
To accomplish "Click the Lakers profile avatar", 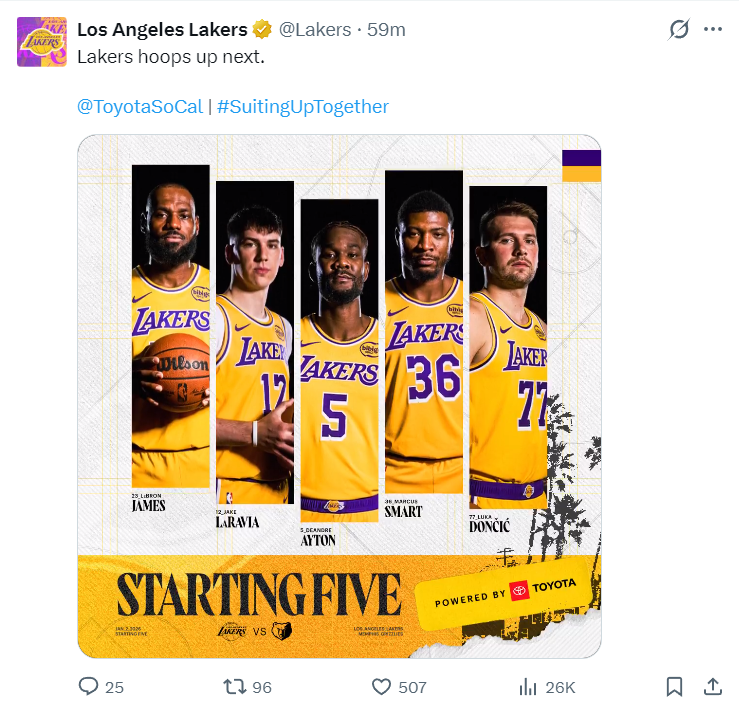I will click(41, 41).
